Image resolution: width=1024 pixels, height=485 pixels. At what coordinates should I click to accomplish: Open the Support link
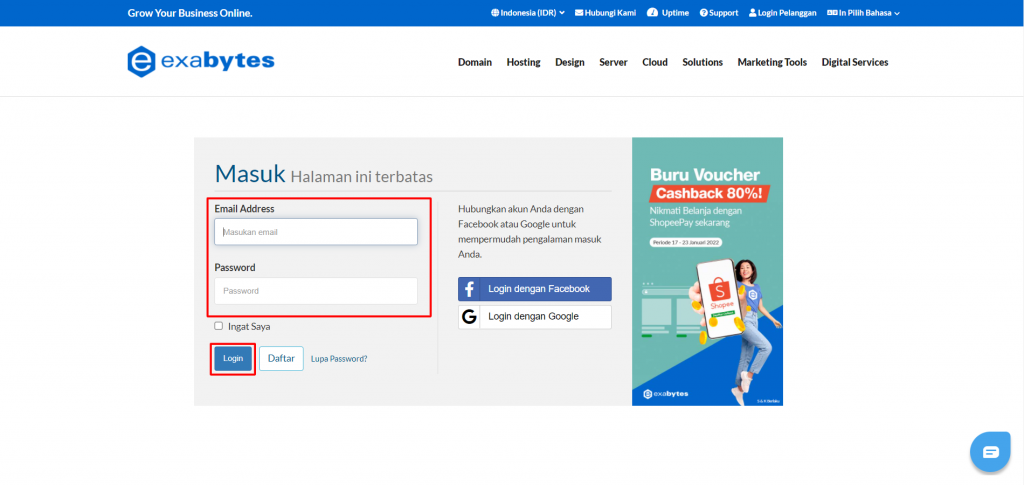(x=719, y=13)
